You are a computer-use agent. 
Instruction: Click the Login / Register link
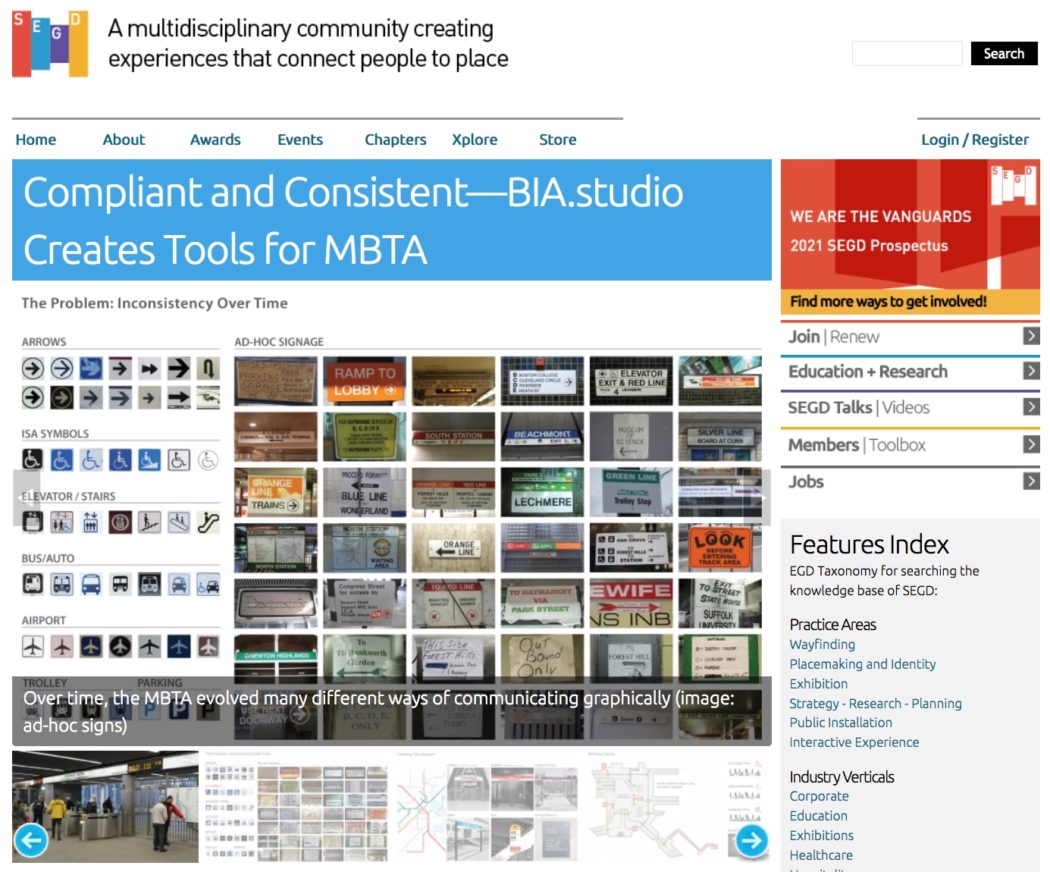975,139
